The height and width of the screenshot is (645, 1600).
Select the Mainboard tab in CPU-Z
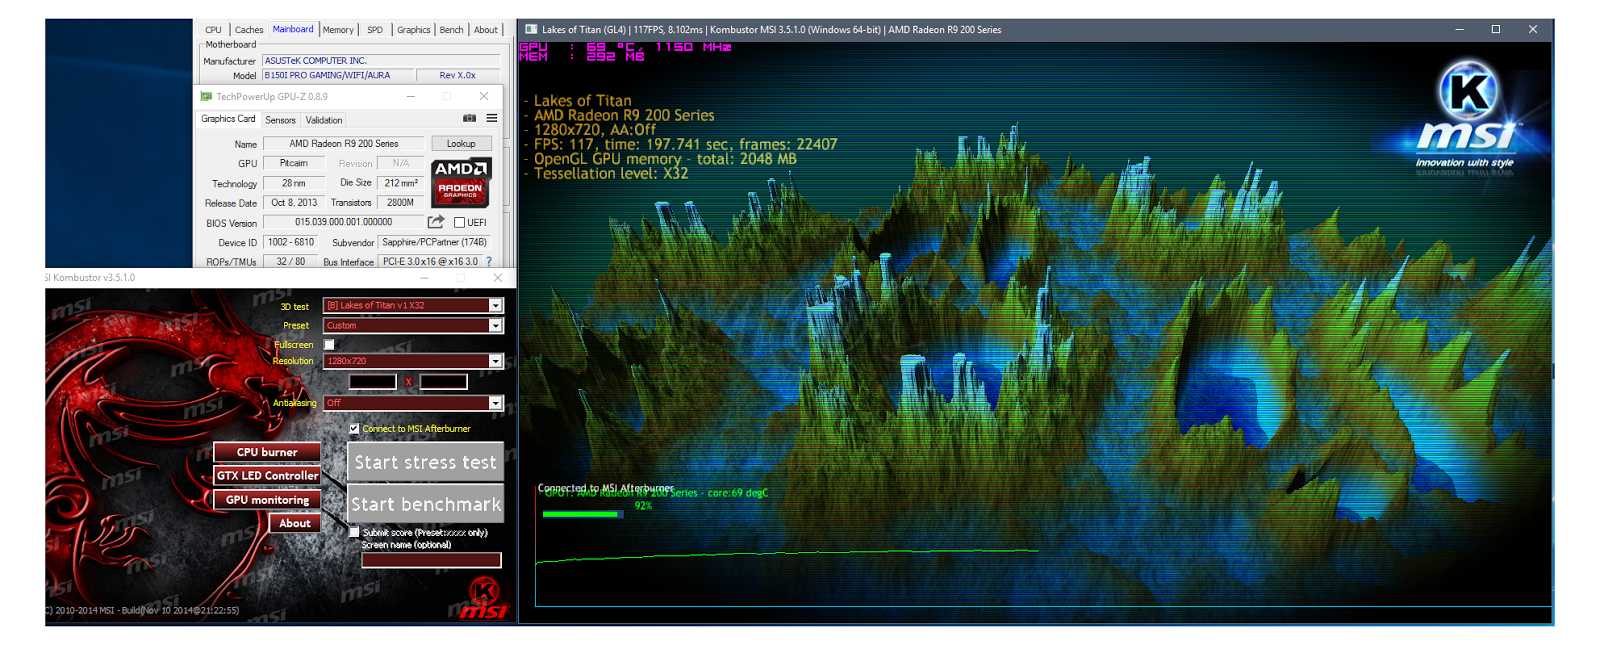(293, 30)
